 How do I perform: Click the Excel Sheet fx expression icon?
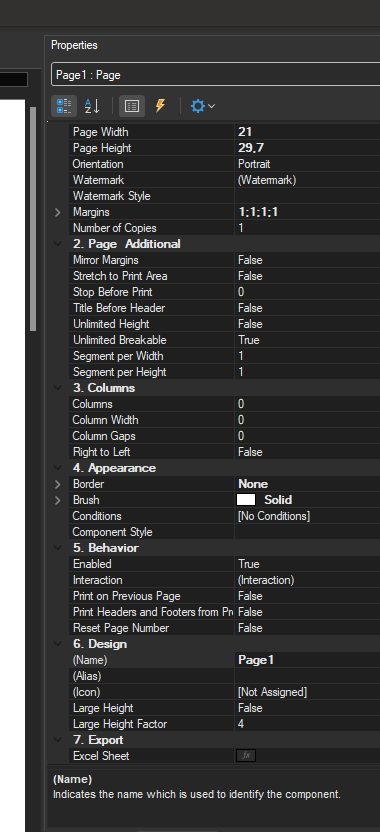click(246, 756)
